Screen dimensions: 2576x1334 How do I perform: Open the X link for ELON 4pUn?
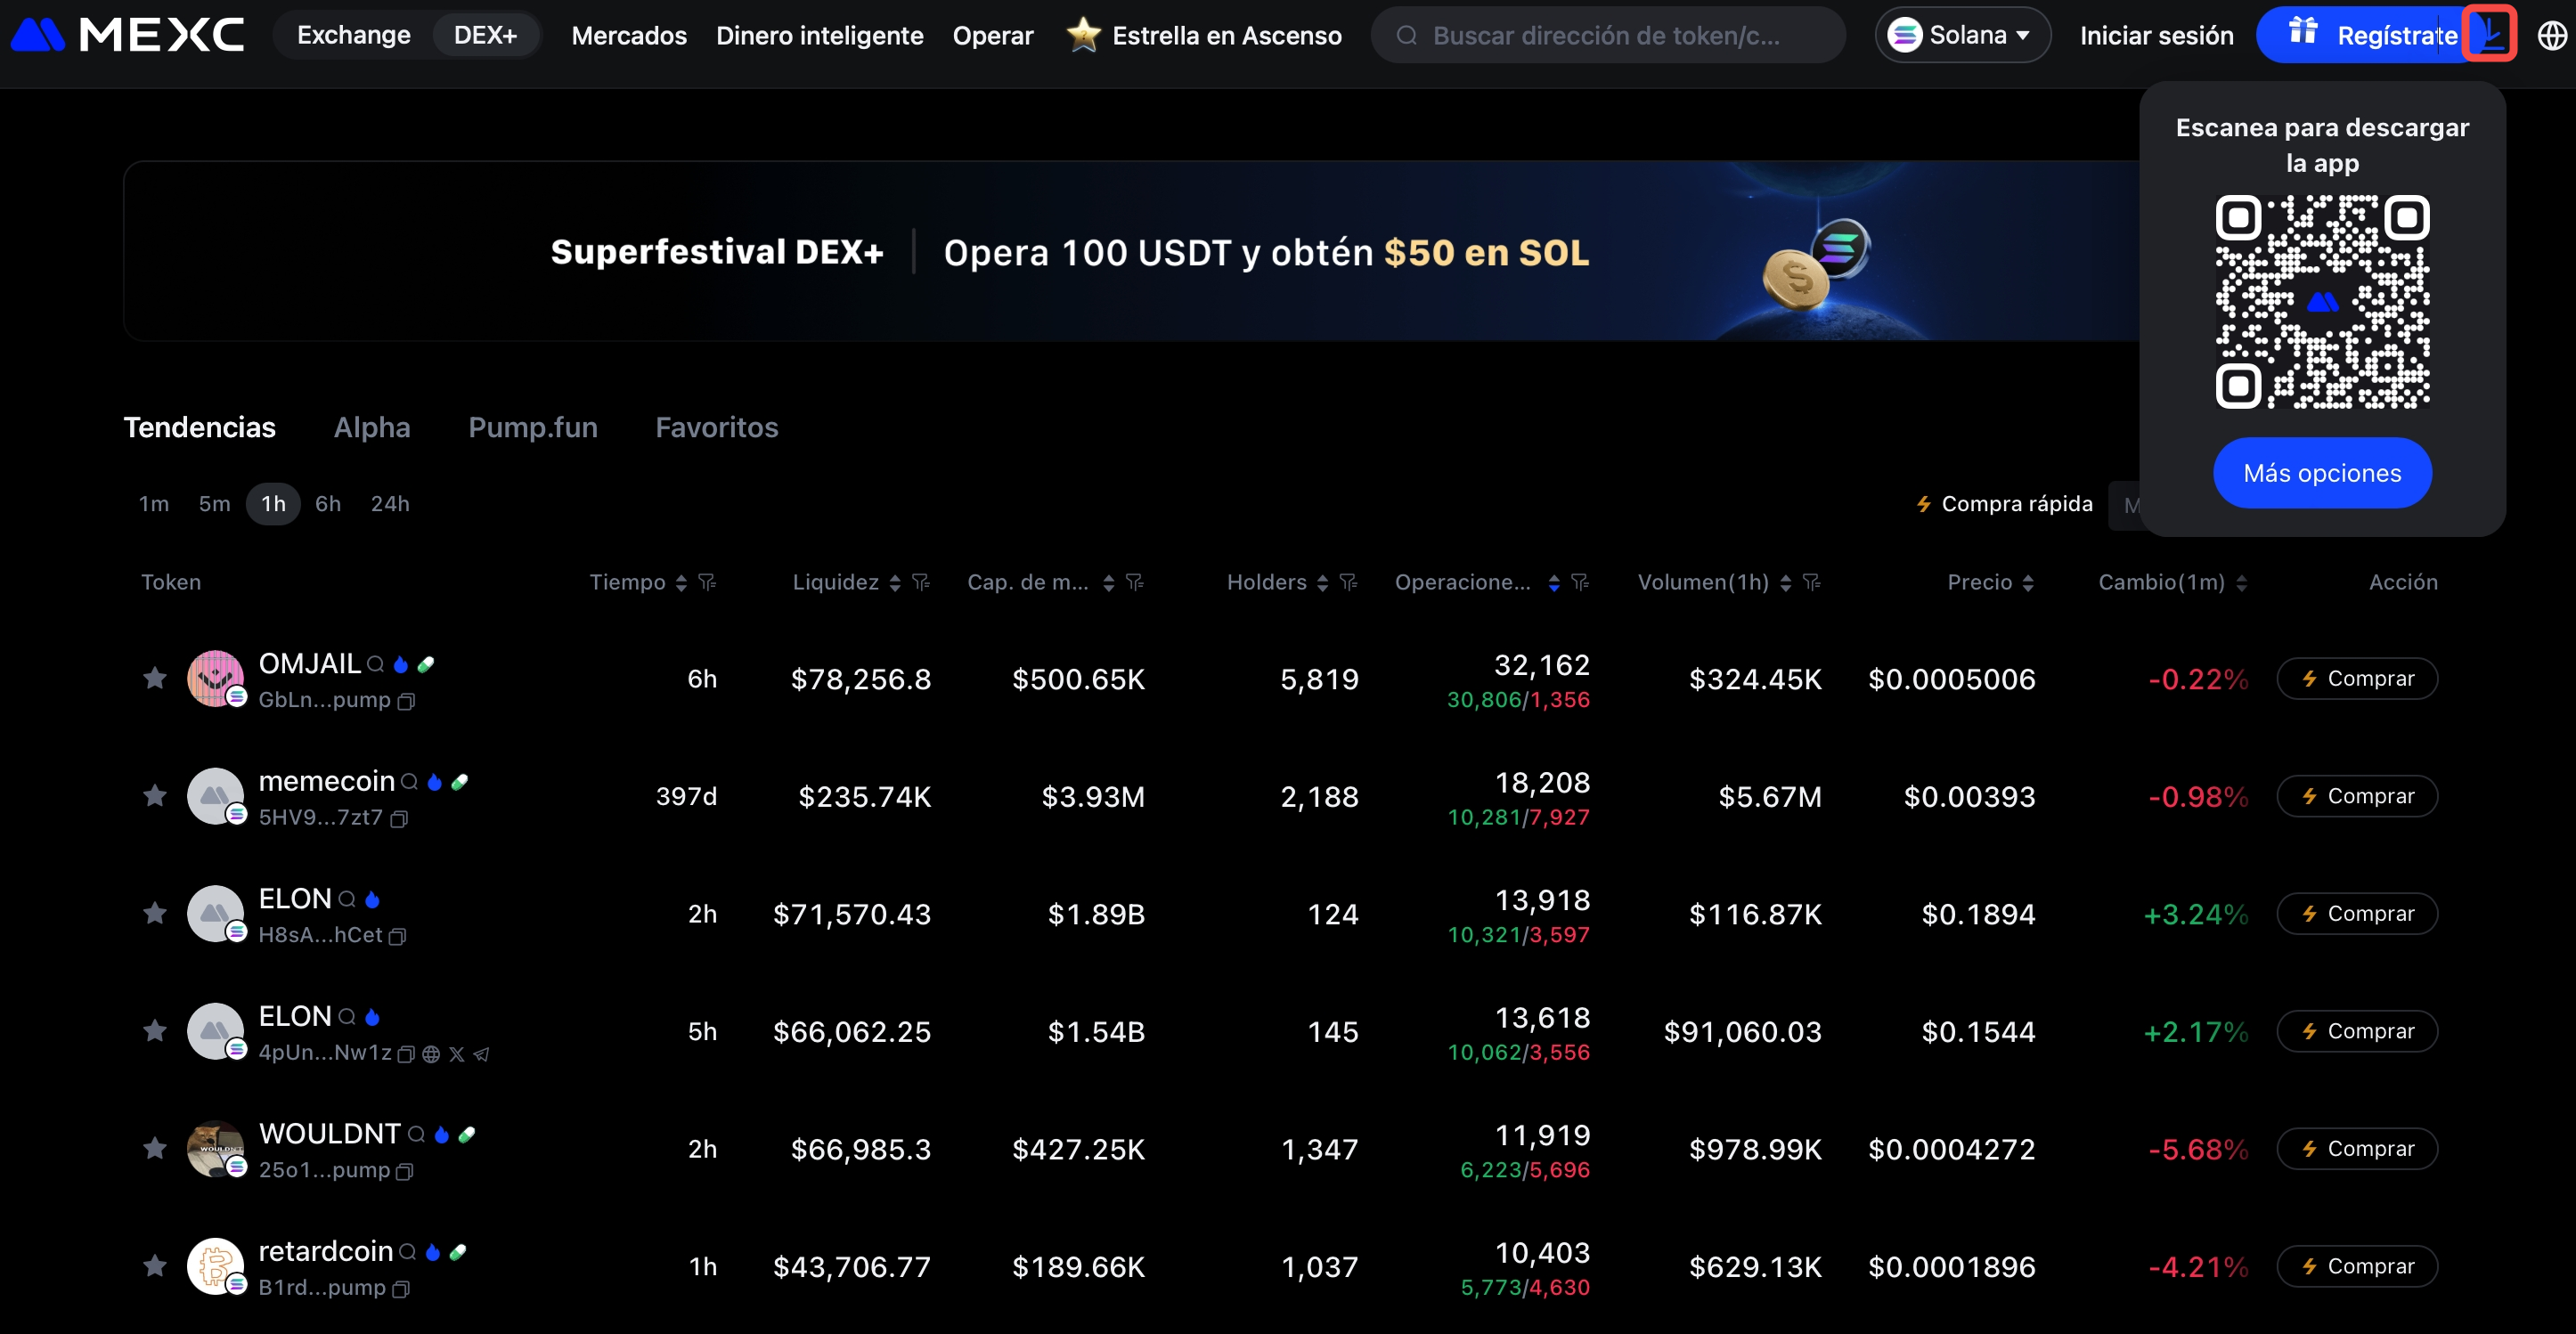click(x=456, y=1054)
